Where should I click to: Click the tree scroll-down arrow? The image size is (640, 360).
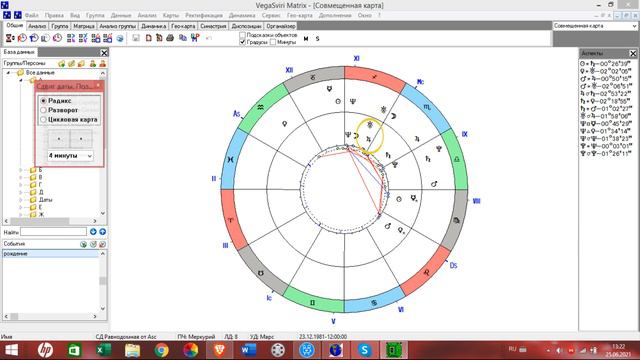pyautogui.click(x=102, y=213)
